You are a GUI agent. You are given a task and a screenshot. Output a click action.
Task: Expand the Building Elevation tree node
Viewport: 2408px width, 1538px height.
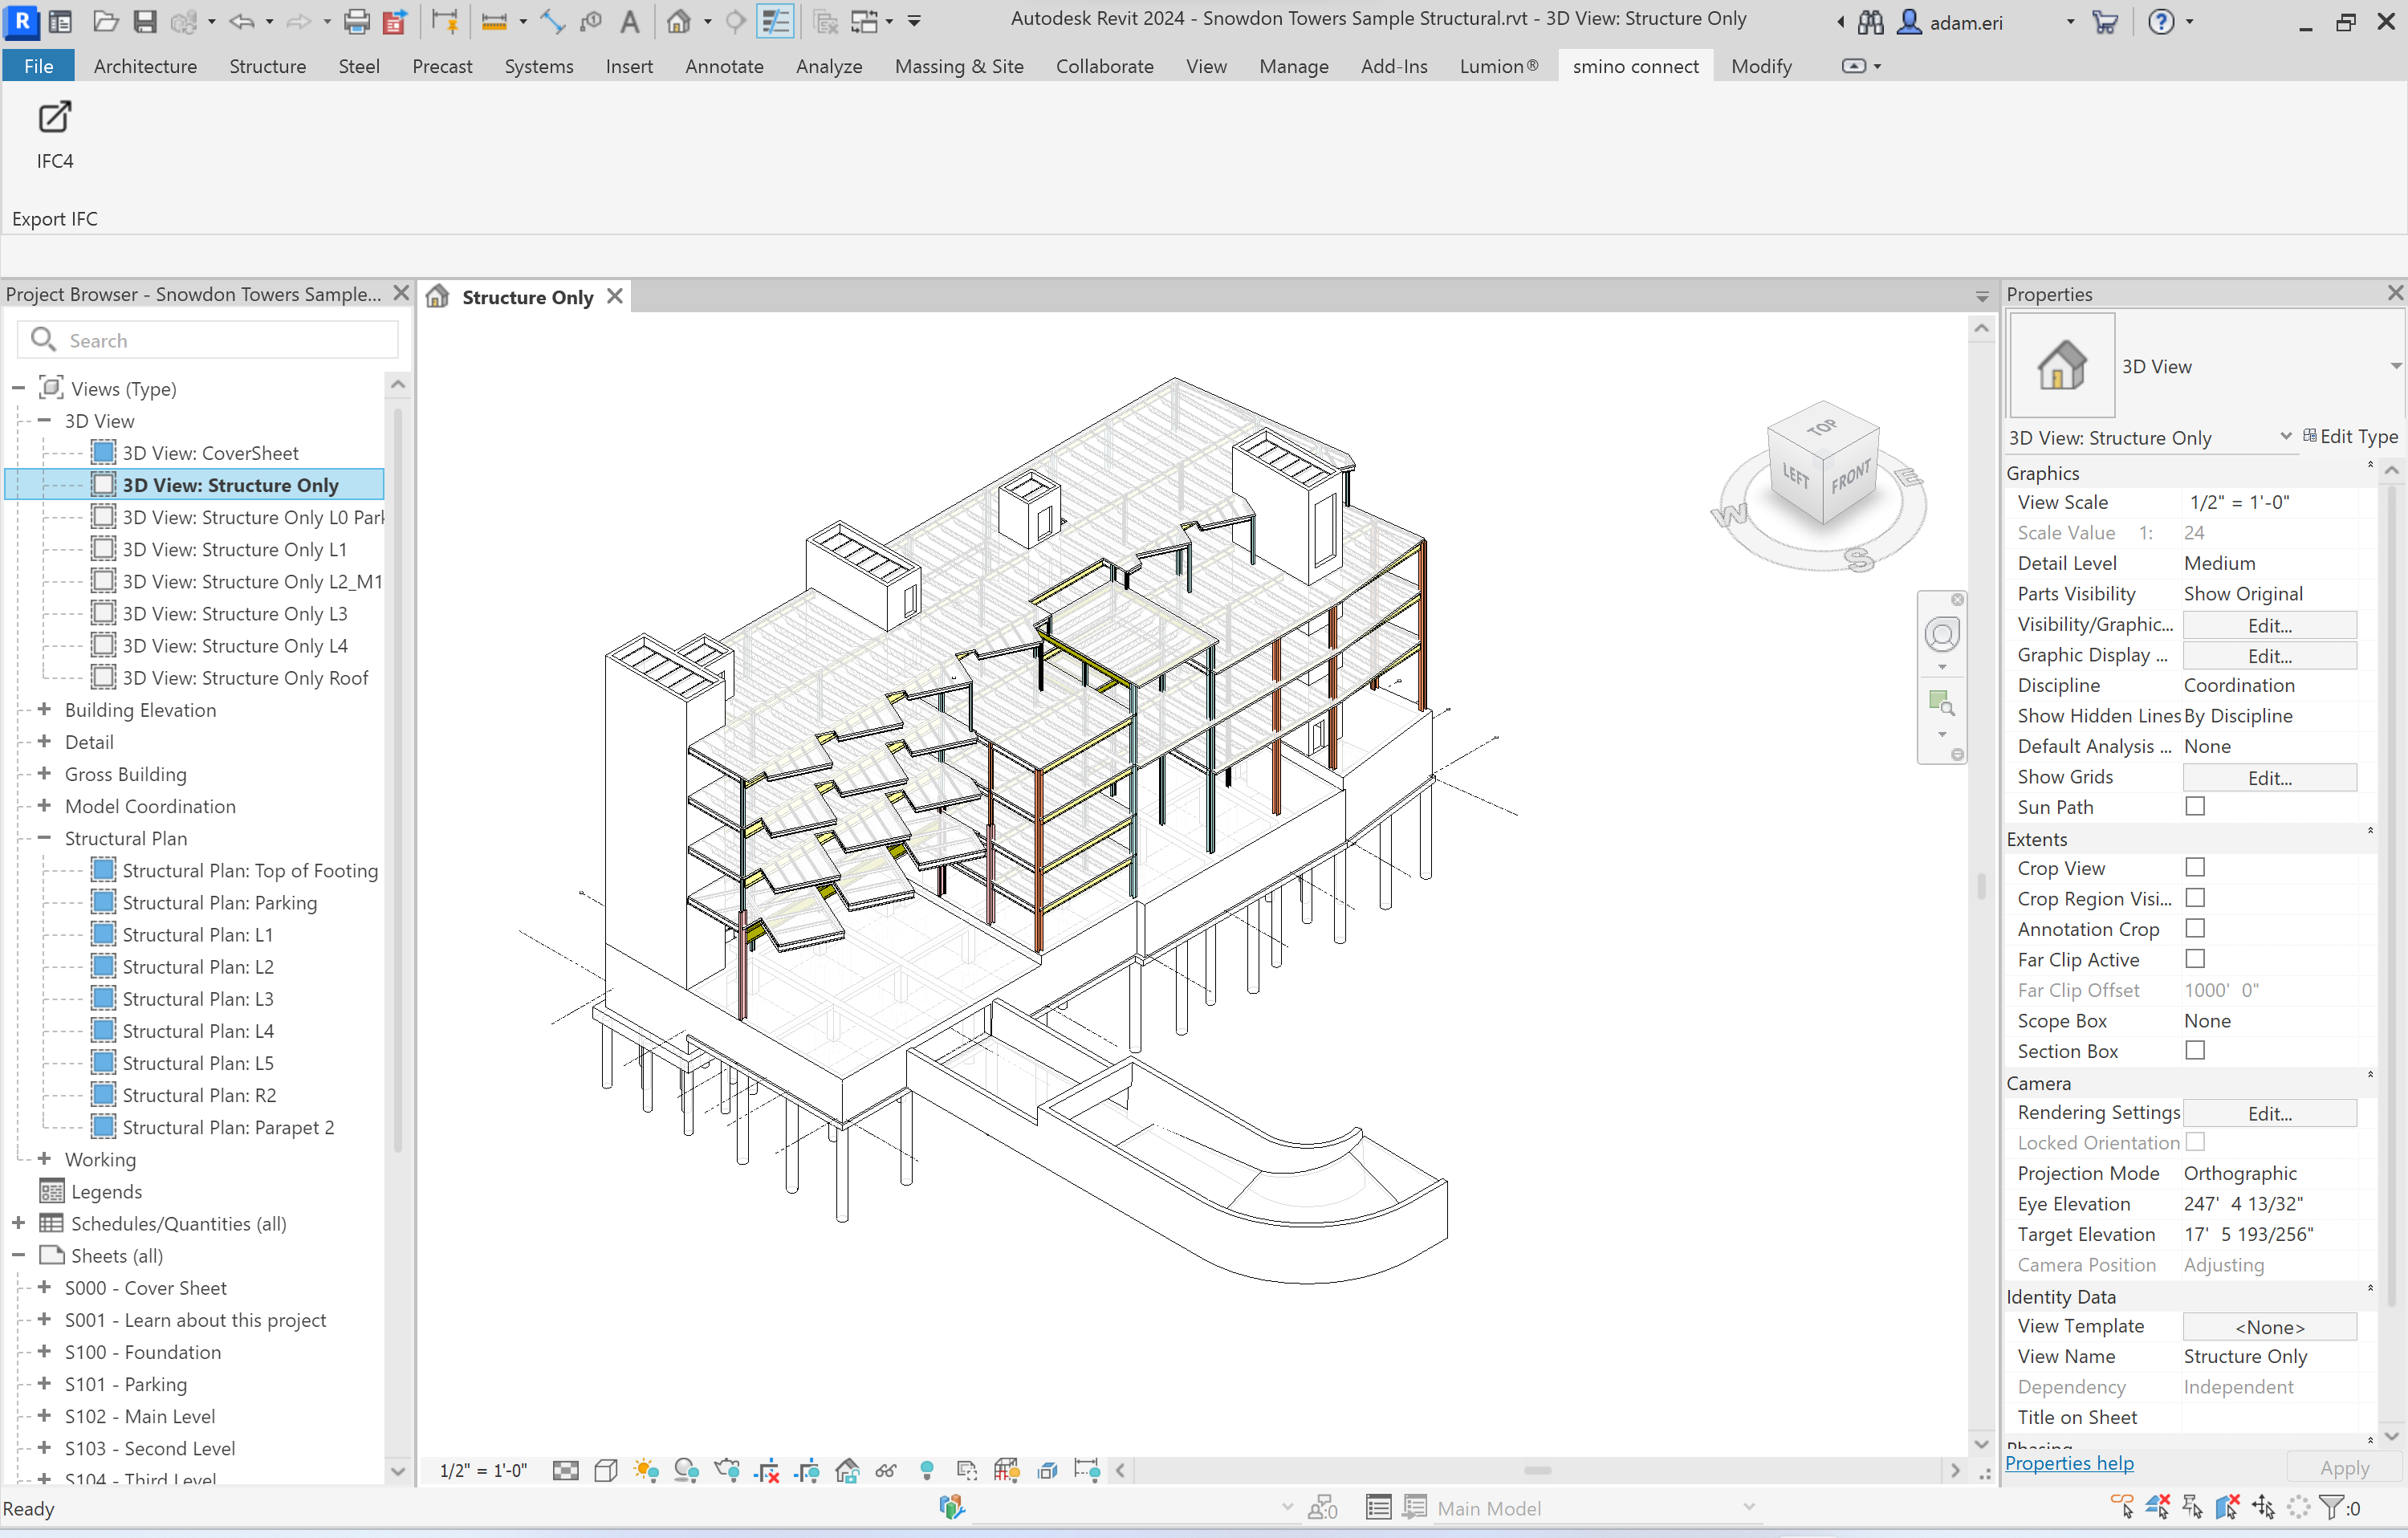pos(44,709)
